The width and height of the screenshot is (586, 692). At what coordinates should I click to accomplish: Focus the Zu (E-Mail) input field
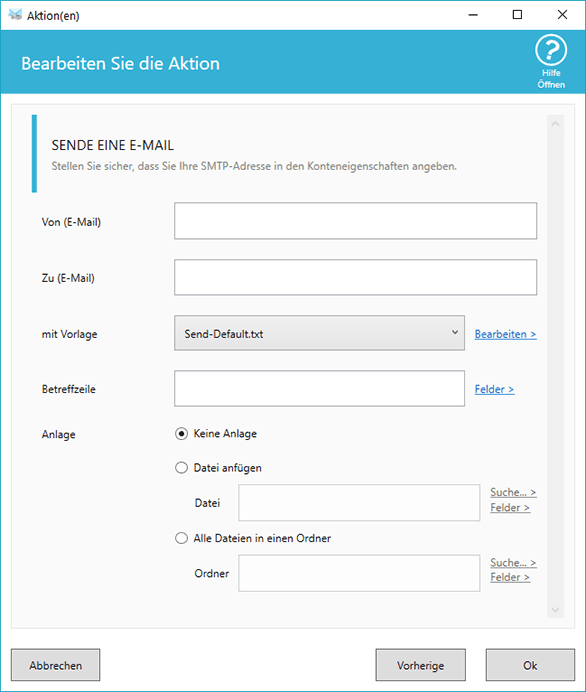coord(356,277)
